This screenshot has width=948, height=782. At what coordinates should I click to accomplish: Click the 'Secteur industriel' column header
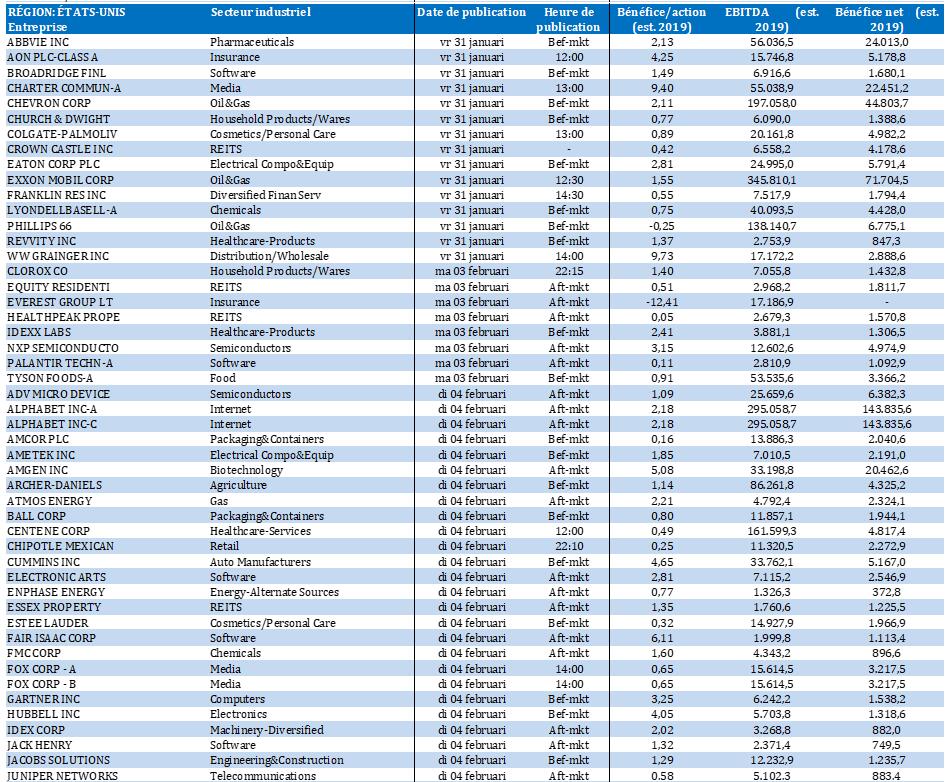(261, 12)
